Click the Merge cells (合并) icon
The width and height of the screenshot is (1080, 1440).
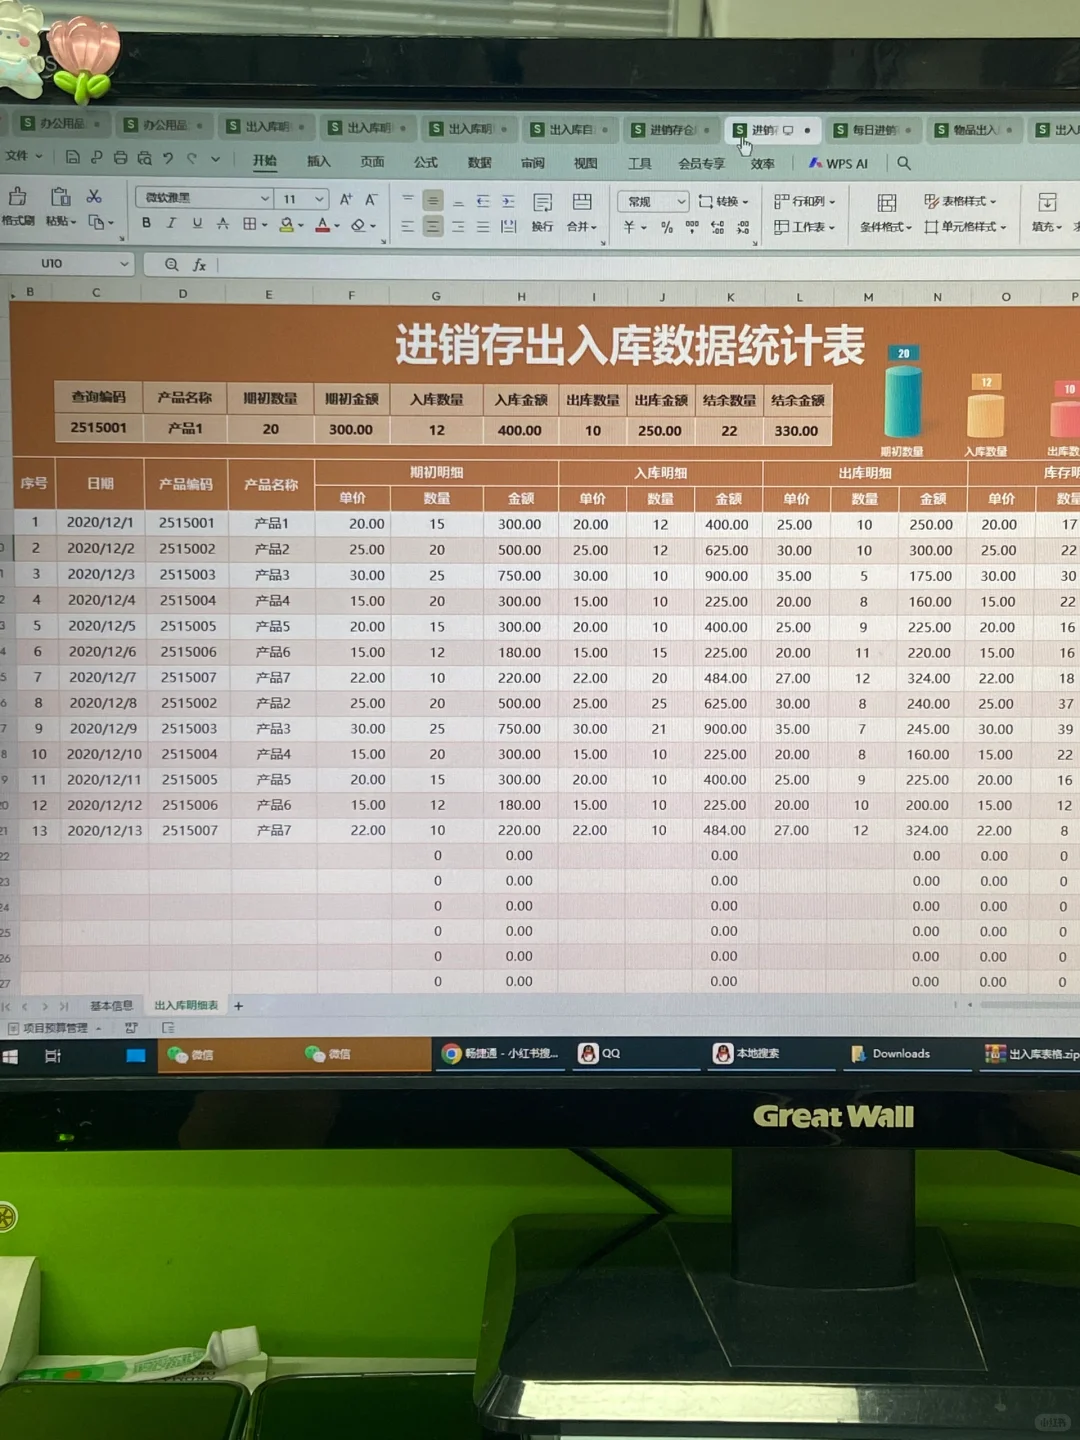click(581, 202)
